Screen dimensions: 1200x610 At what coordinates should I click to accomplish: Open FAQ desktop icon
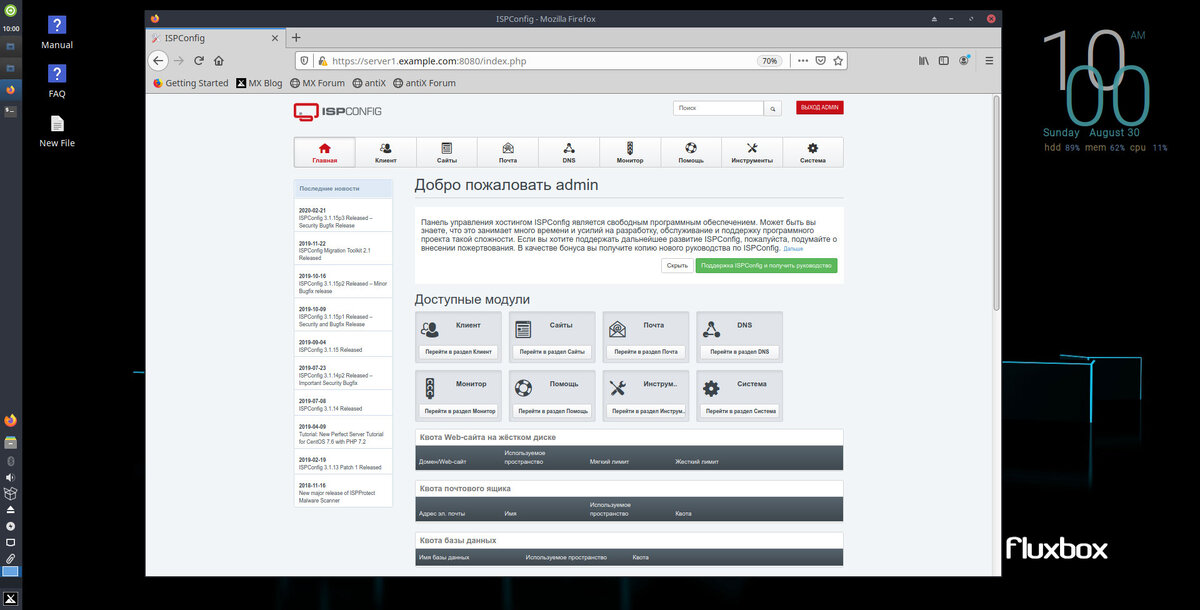coord(57,81)
